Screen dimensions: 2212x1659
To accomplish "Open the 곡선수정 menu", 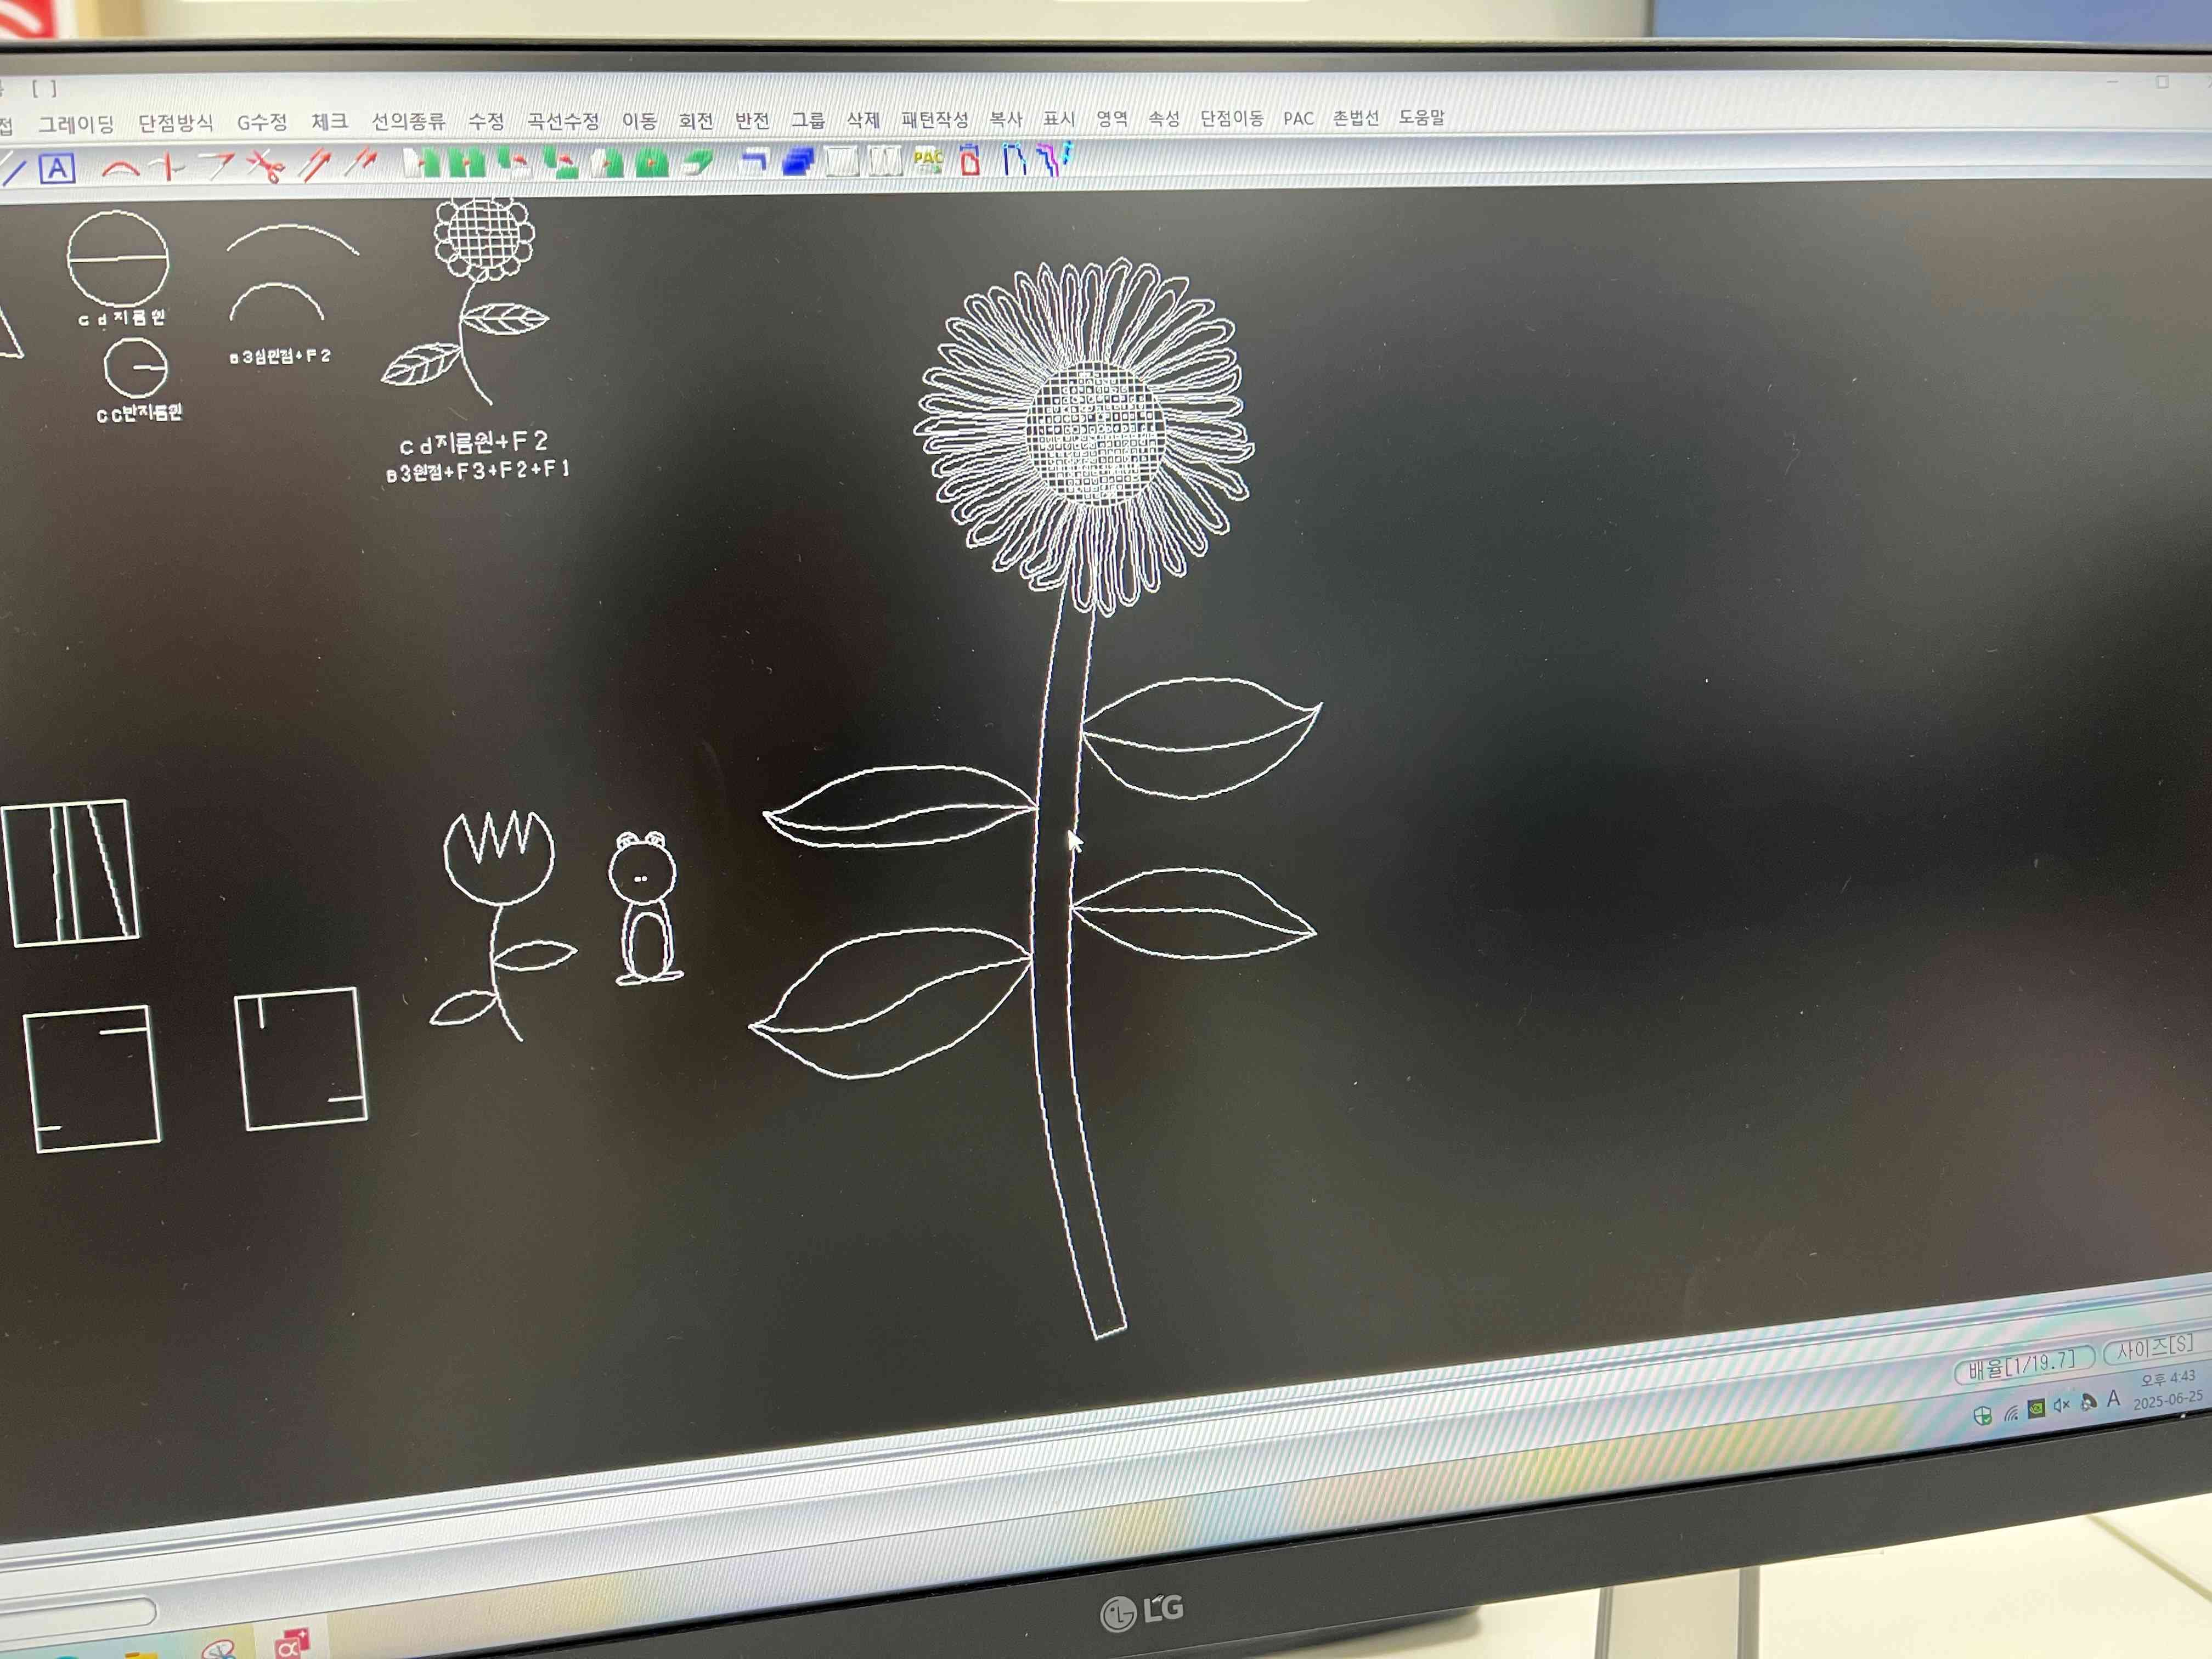I will point(563,121).
